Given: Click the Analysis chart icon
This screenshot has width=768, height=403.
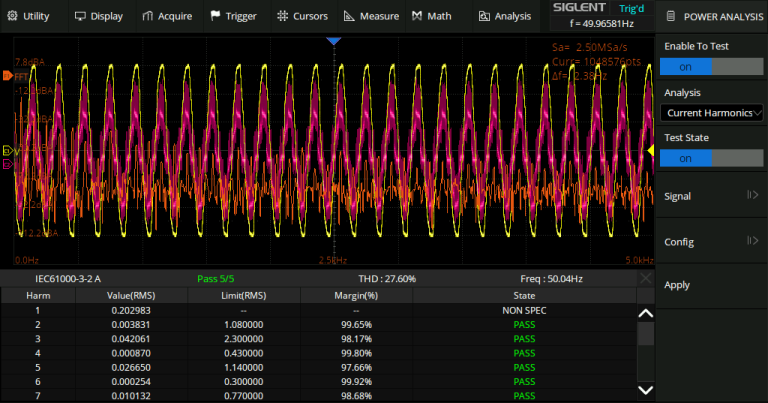Looking at the screenshot, I should click(x=484, y=16).
